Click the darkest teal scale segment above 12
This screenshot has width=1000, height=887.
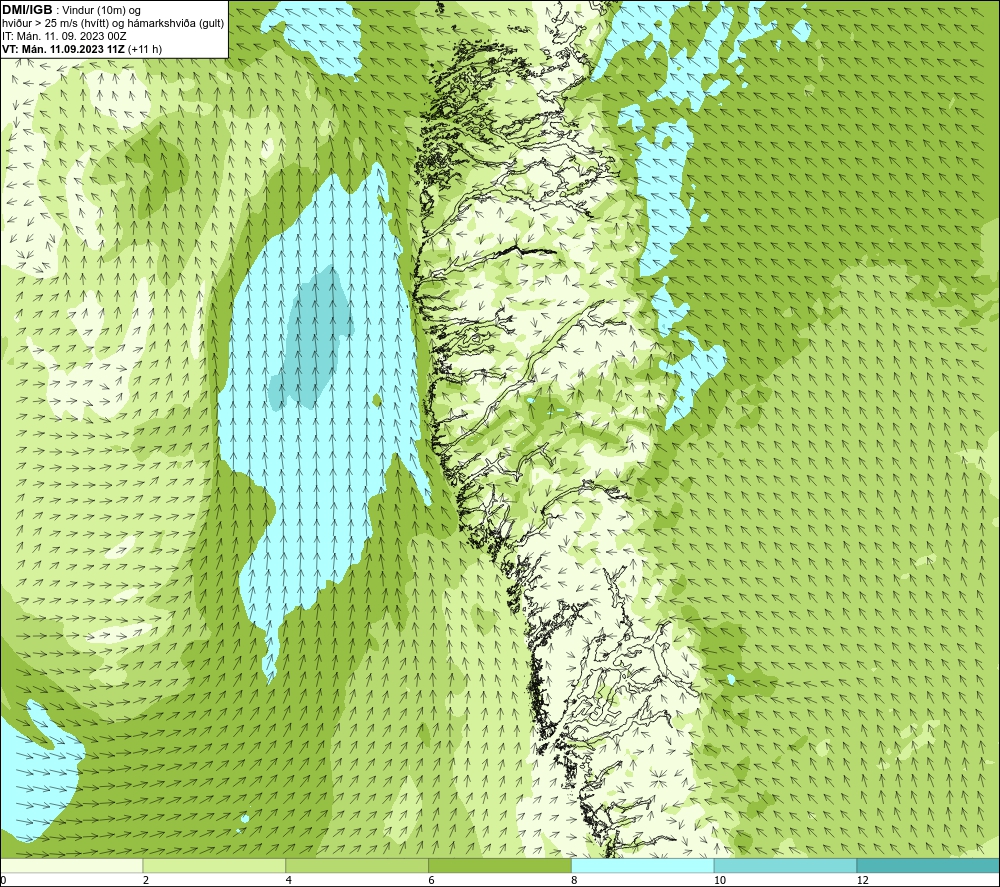coord(929,865)
